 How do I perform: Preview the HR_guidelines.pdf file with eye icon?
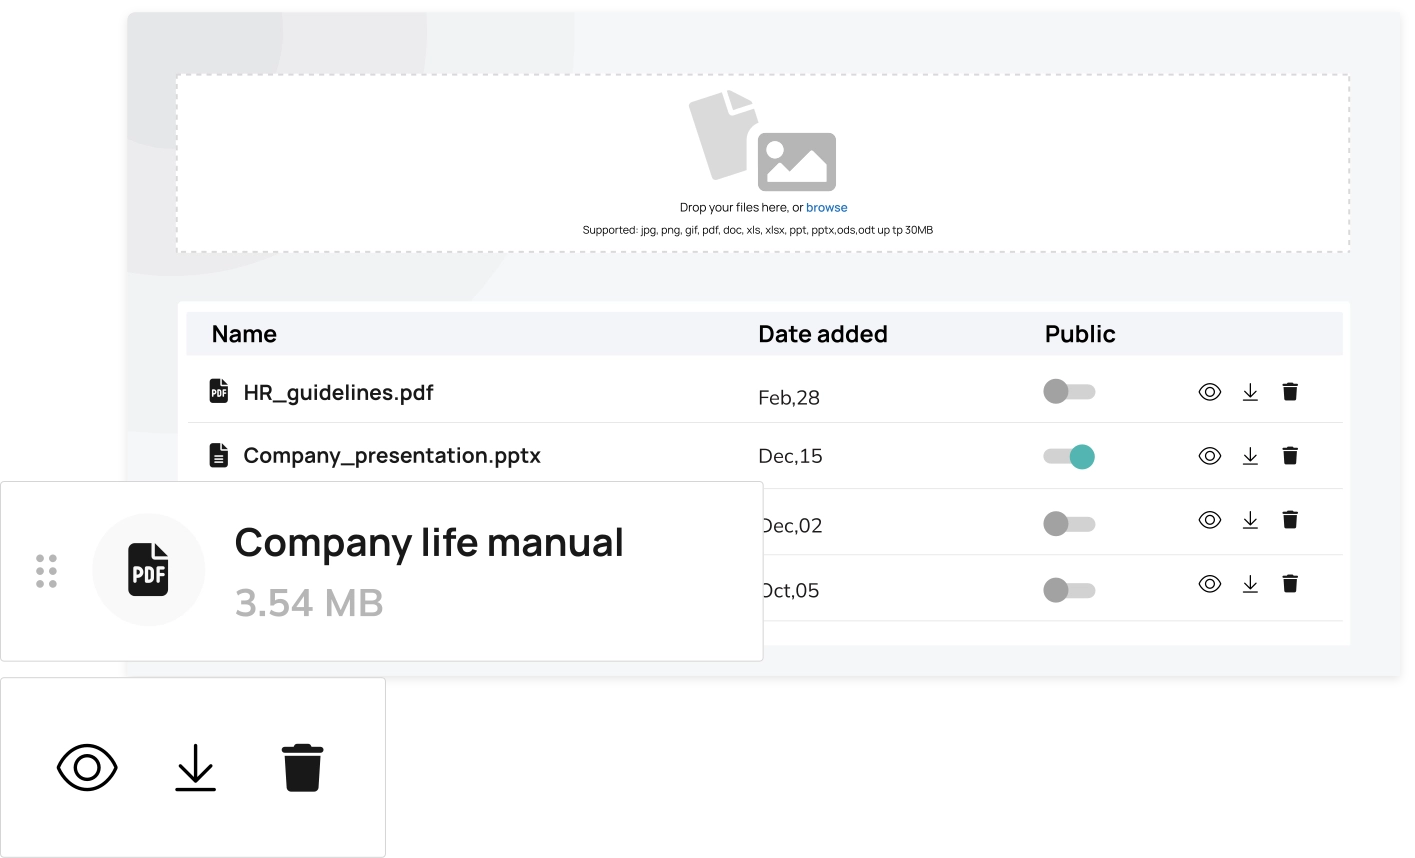pyautogui.click(x=1209, y=392)
